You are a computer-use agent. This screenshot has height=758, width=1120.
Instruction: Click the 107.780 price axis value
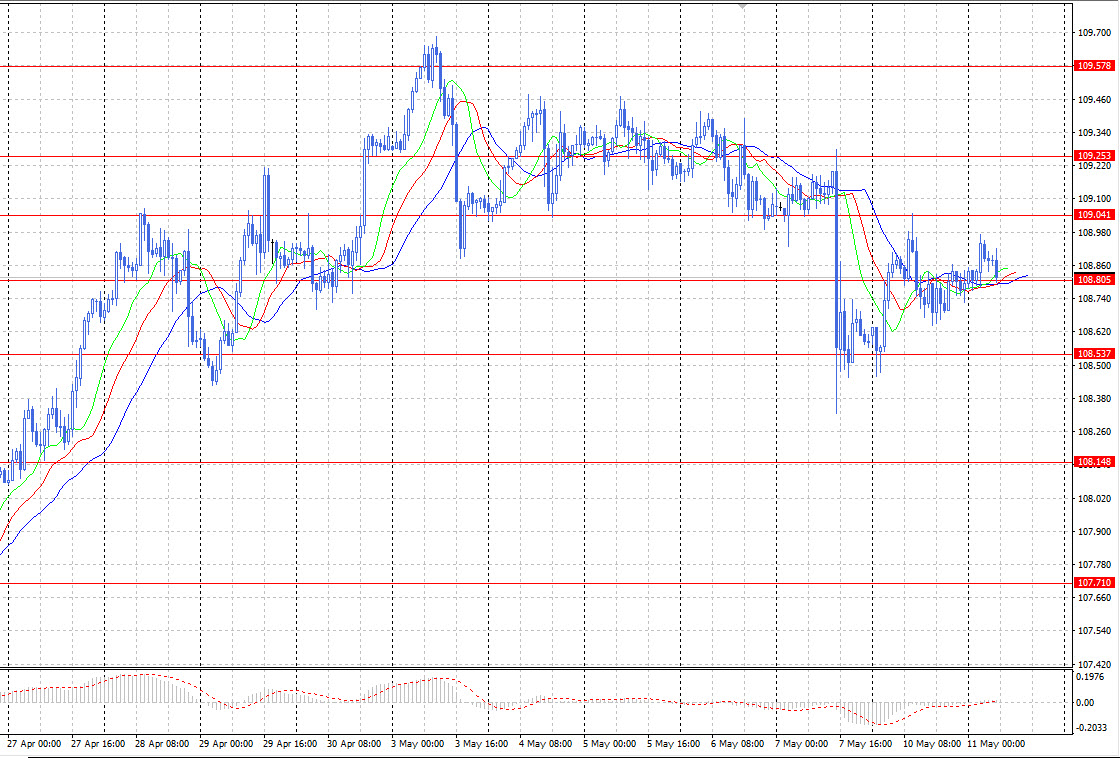[x=1094, y=565]
